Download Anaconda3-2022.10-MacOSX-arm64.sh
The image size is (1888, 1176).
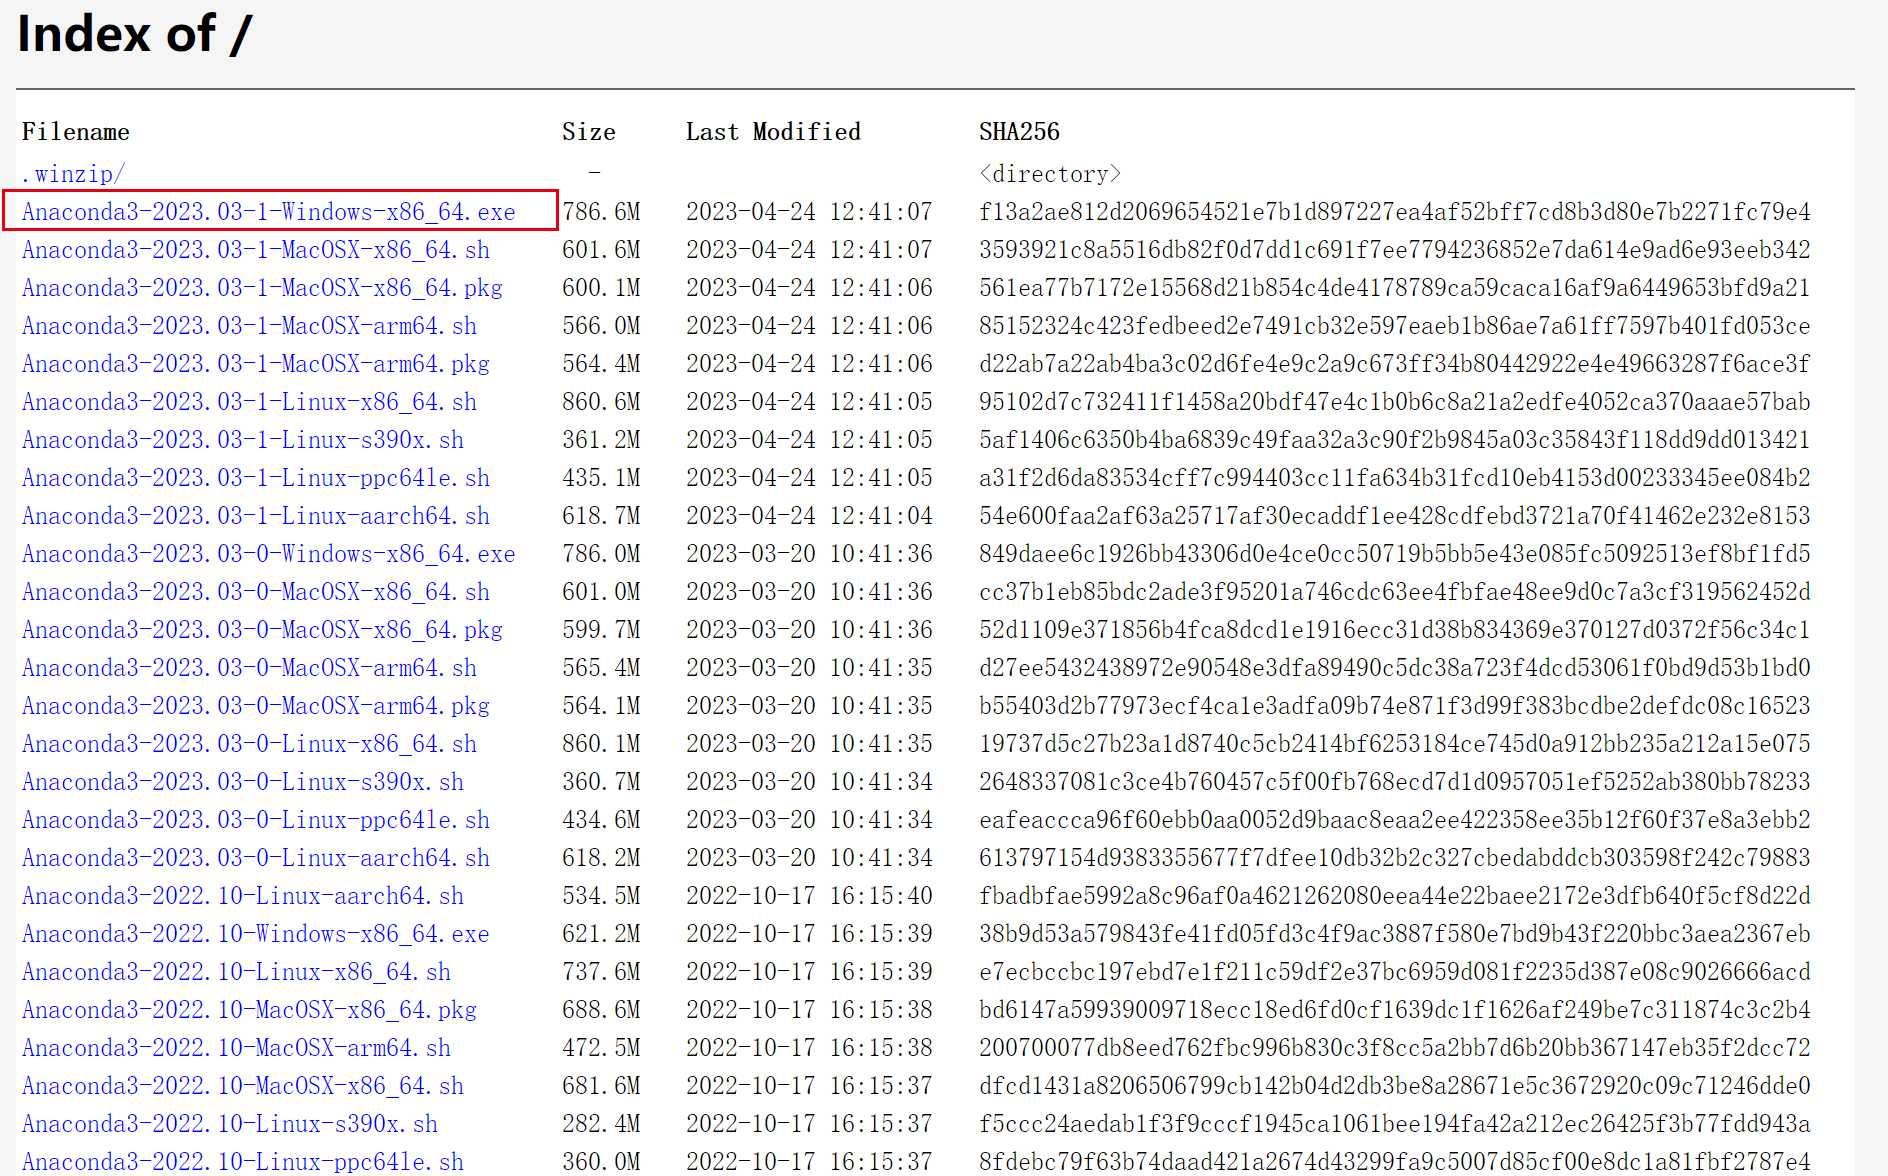coord(236,1048)
